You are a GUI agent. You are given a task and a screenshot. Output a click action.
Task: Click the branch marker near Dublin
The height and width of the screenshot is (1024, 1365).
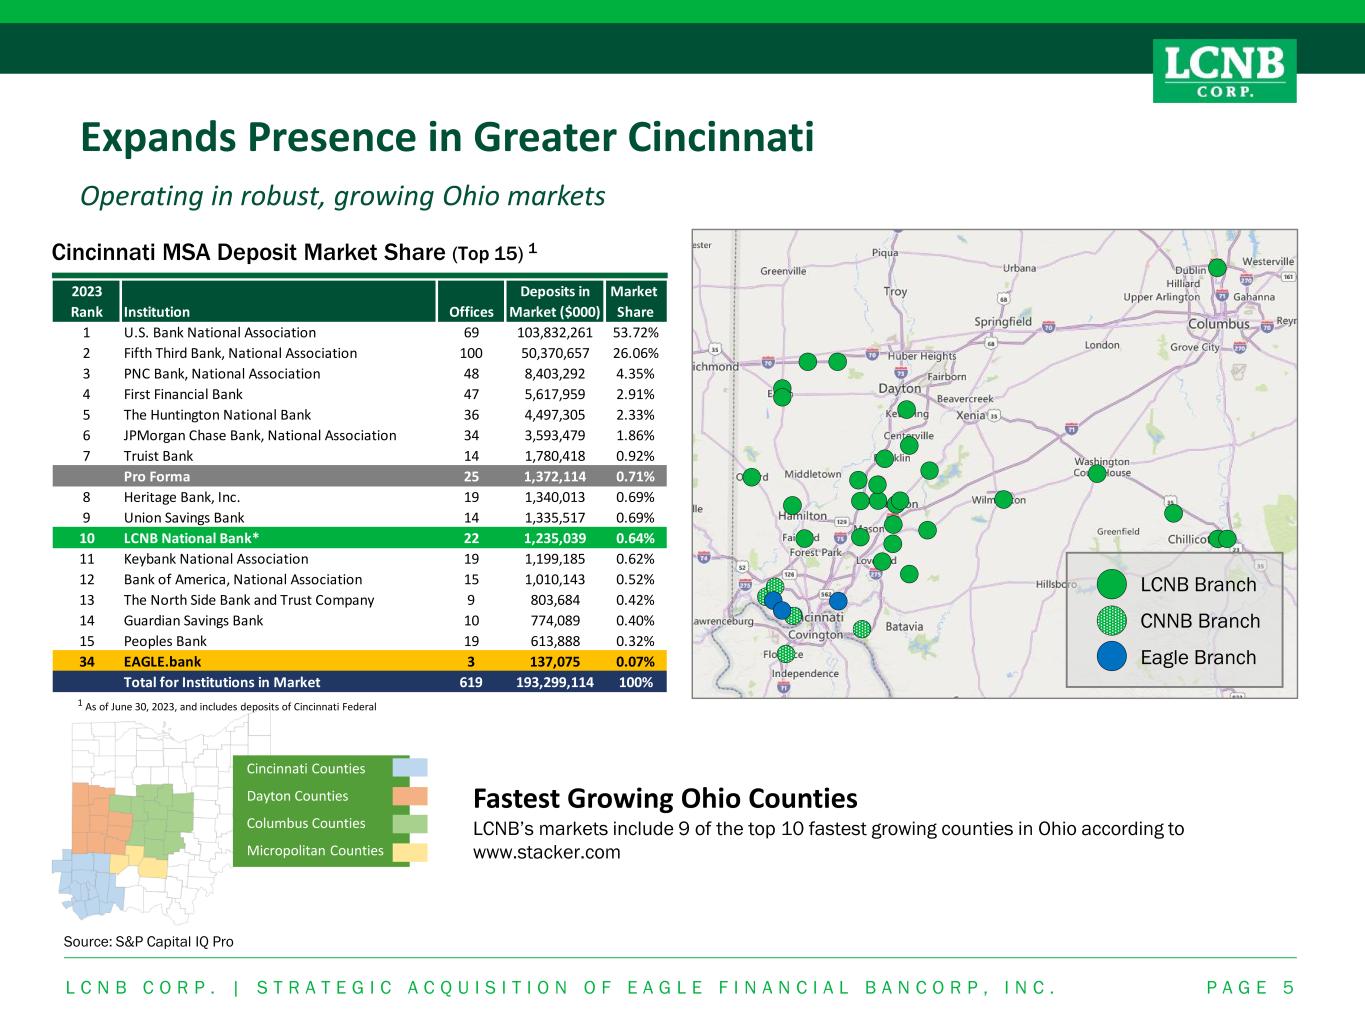1217,267
